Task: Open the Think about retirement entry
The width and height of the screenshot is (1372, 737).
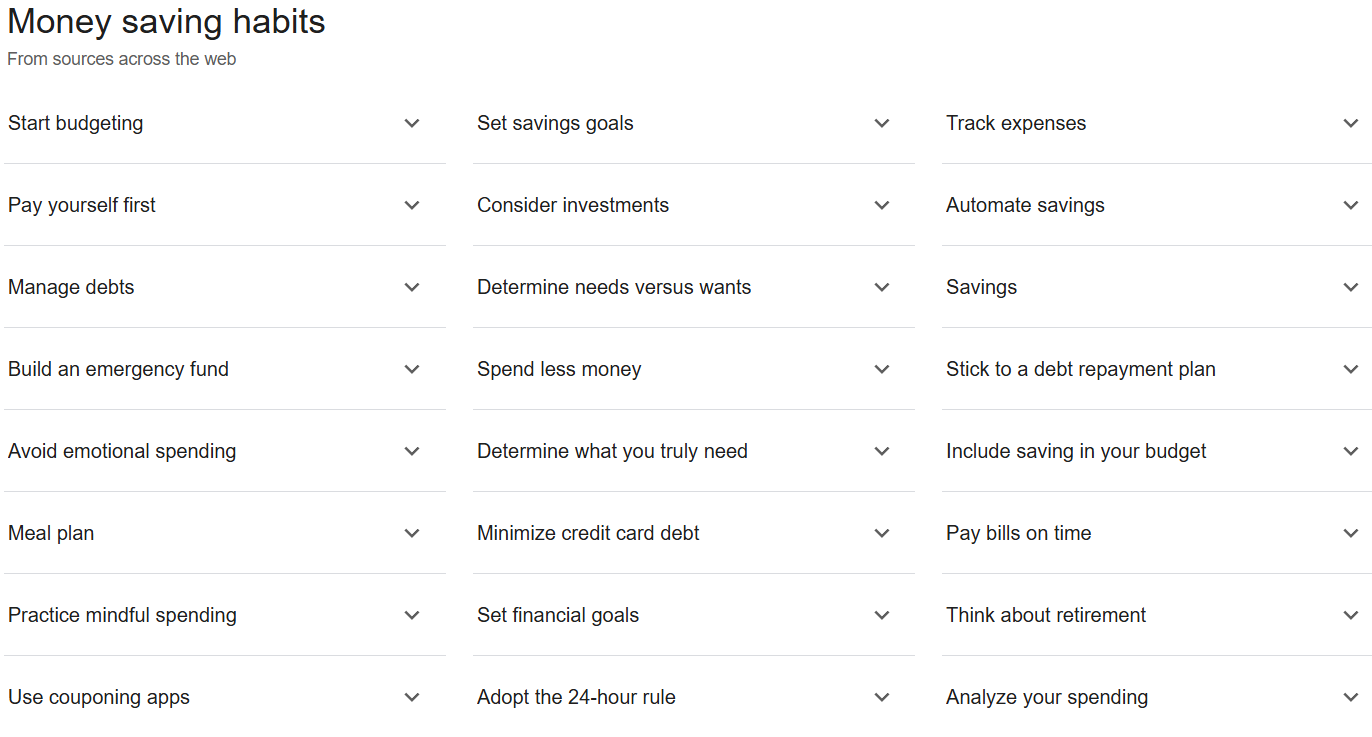Action: (x=1352, y=615)
